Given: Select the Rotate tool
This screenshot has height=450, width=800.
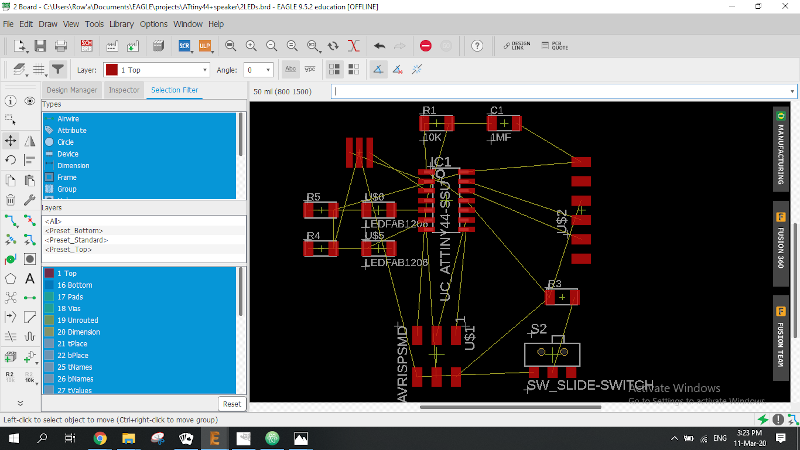Looking at the screenshot, I should (10, 160).
